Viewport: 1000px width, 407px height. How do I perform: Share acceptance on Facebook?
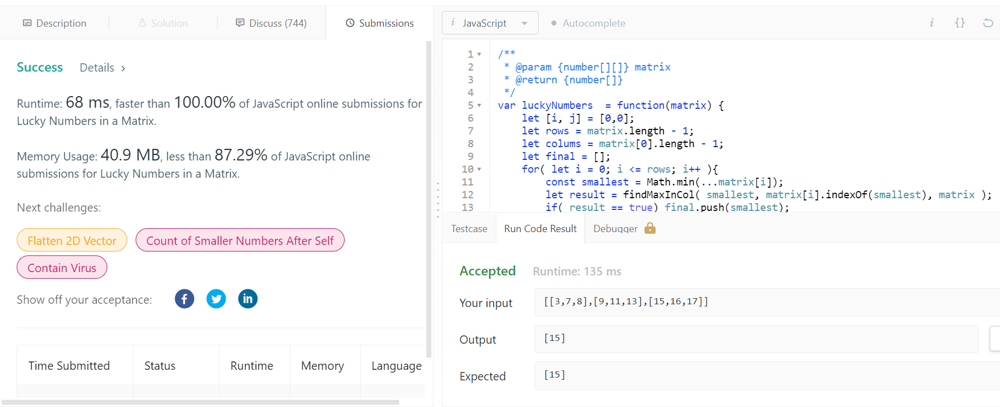[184, 299]
